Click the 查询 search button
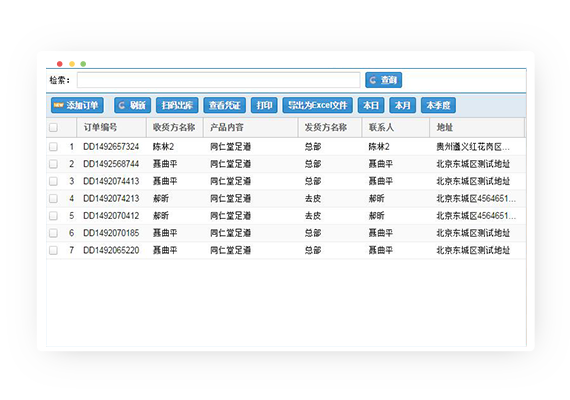Screen dimensions: 570x400 [383, 80]
